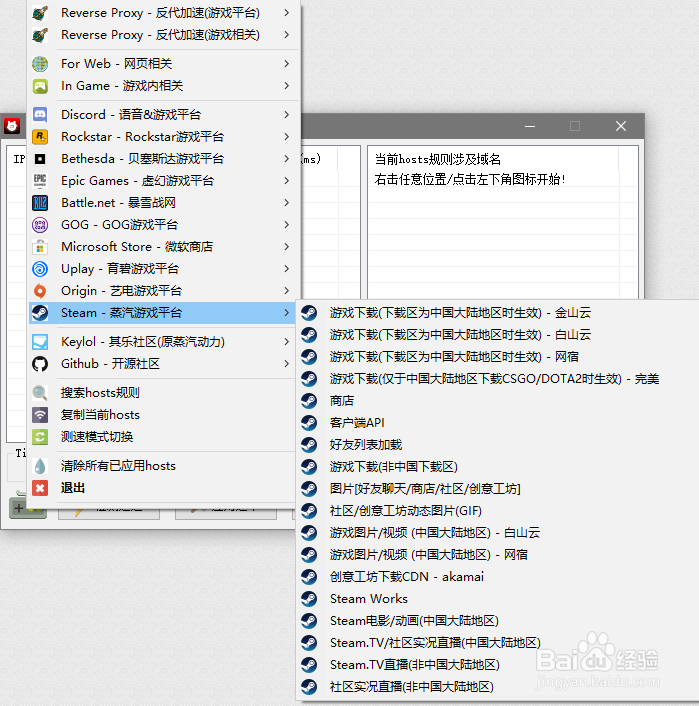Click the Keylol blue icon
This screenshot has height=706, width=699.
(40, 342)
